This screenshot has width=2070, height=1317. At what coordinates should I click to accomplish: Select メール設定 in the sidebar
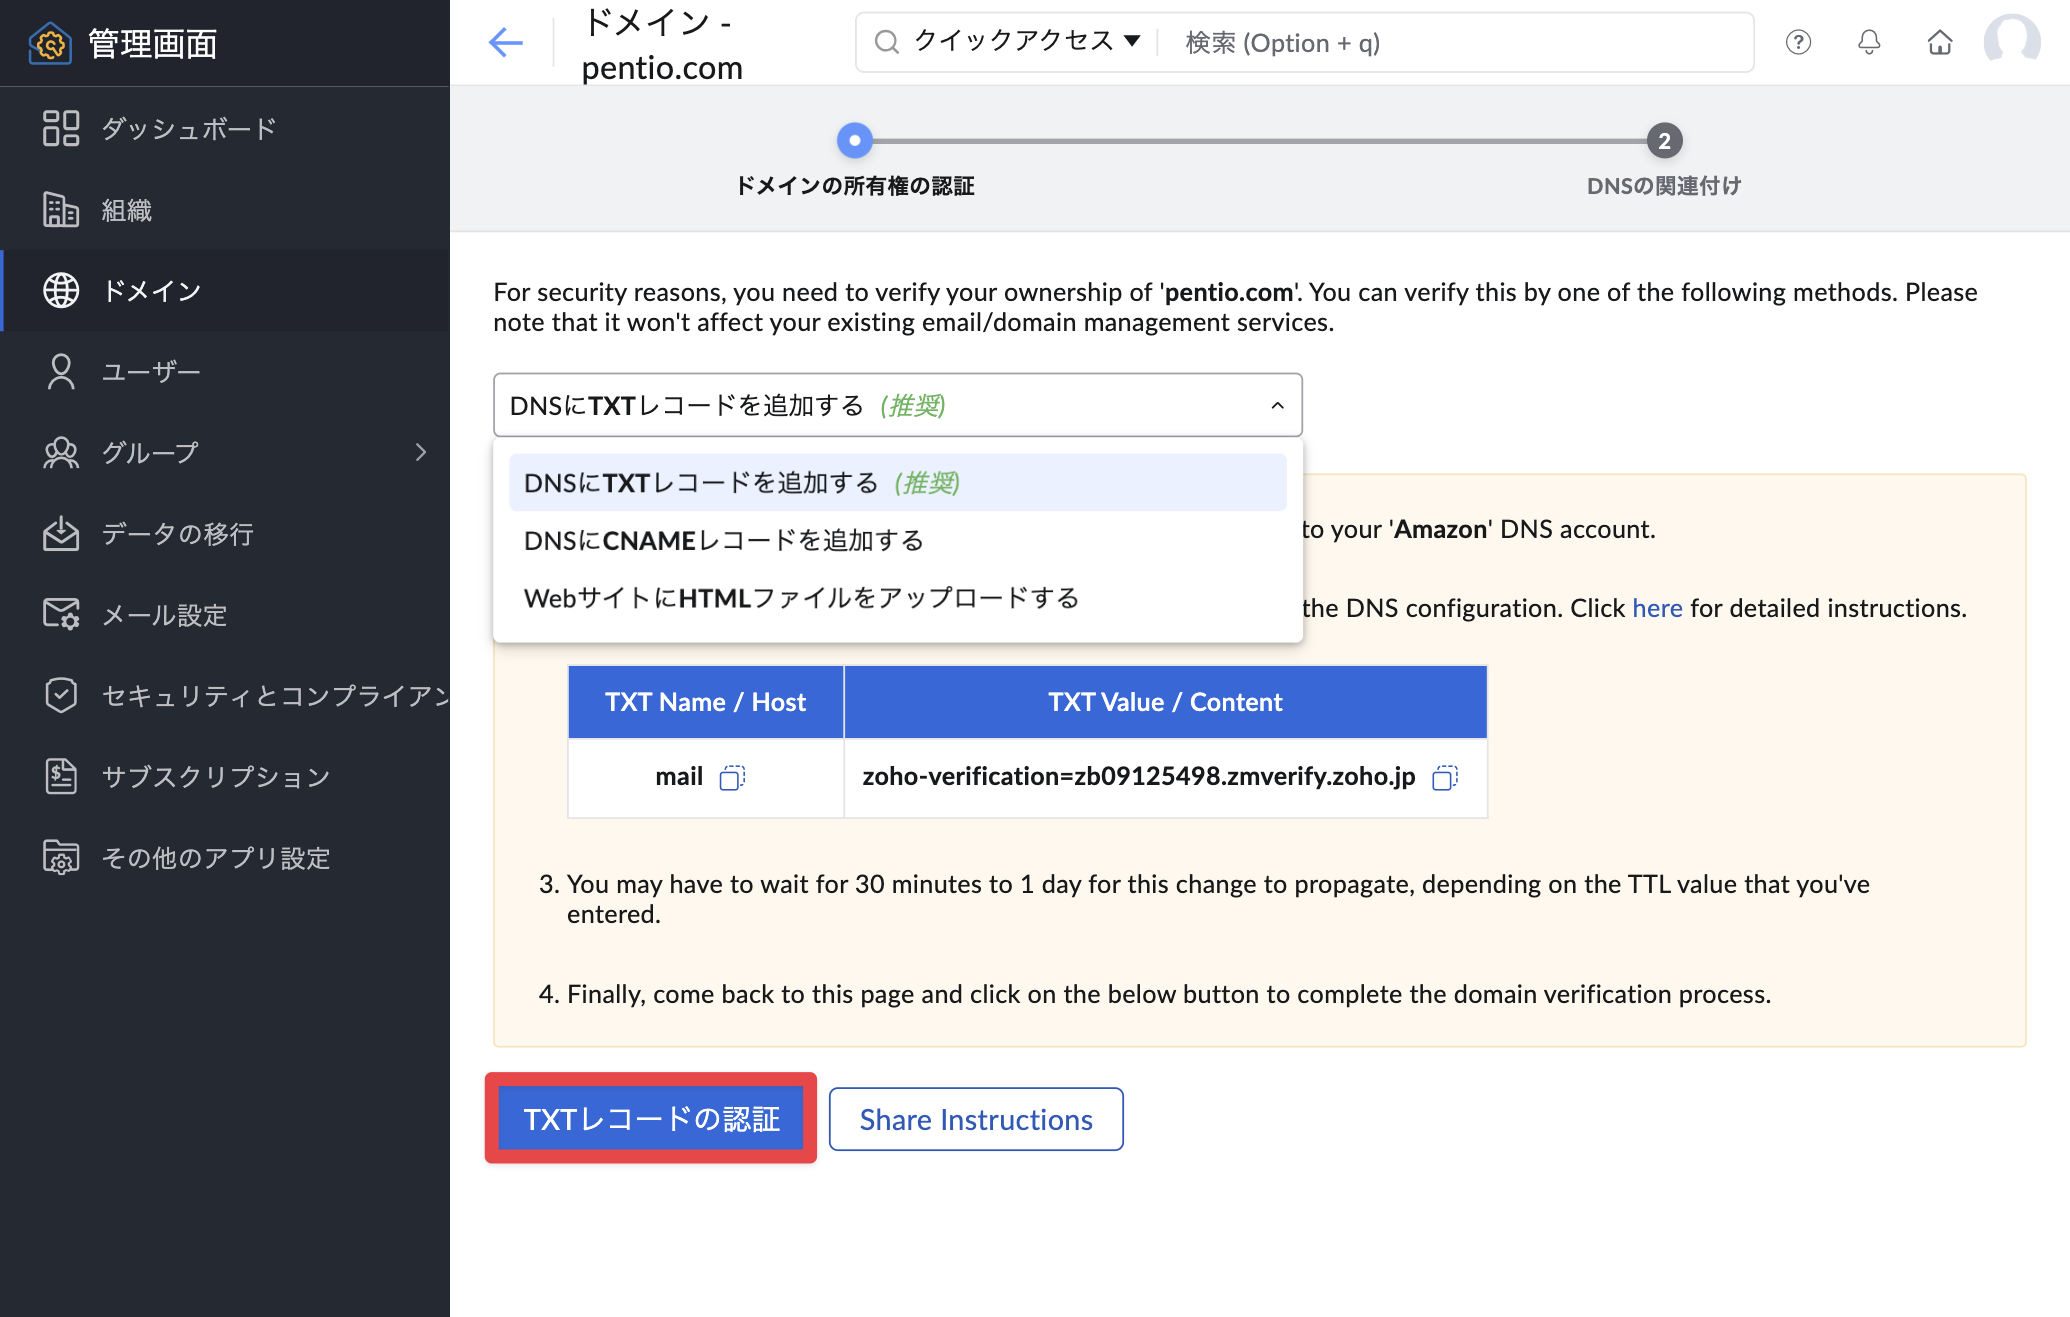164,615
